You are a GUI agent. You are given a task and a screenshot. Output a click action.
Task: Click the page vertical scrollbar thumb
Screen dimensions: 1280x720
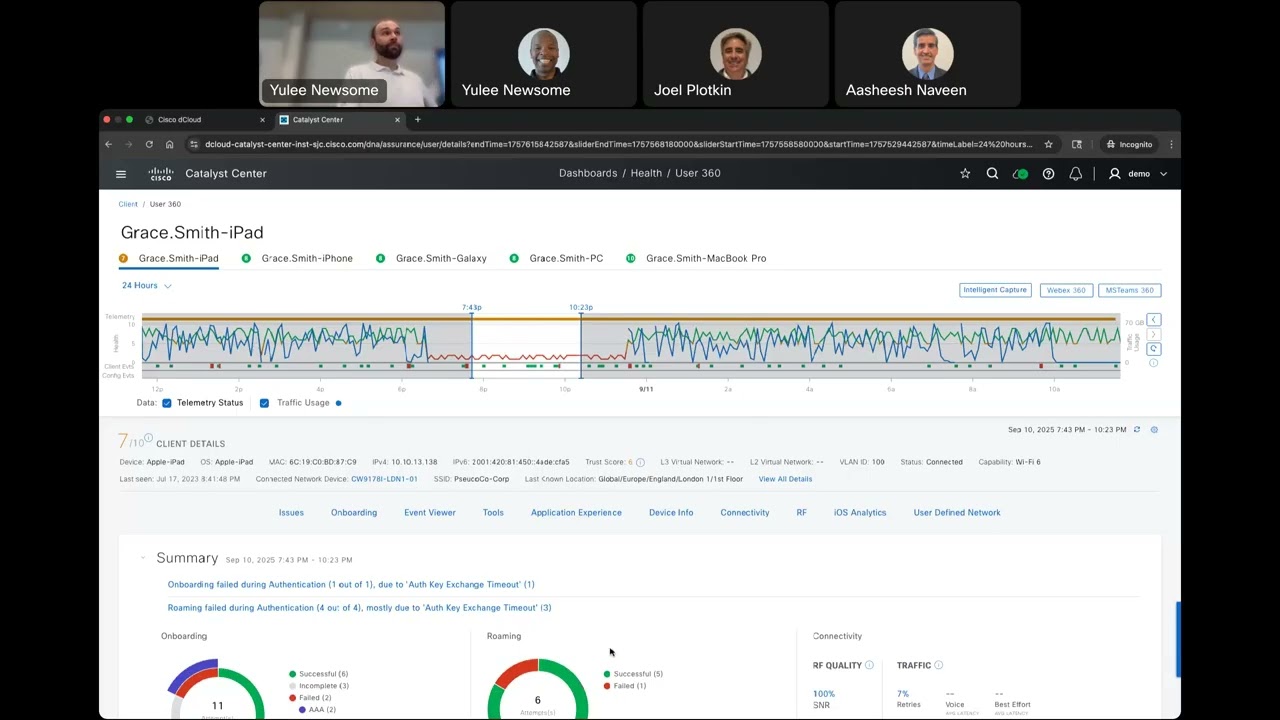pos(1178,640)
